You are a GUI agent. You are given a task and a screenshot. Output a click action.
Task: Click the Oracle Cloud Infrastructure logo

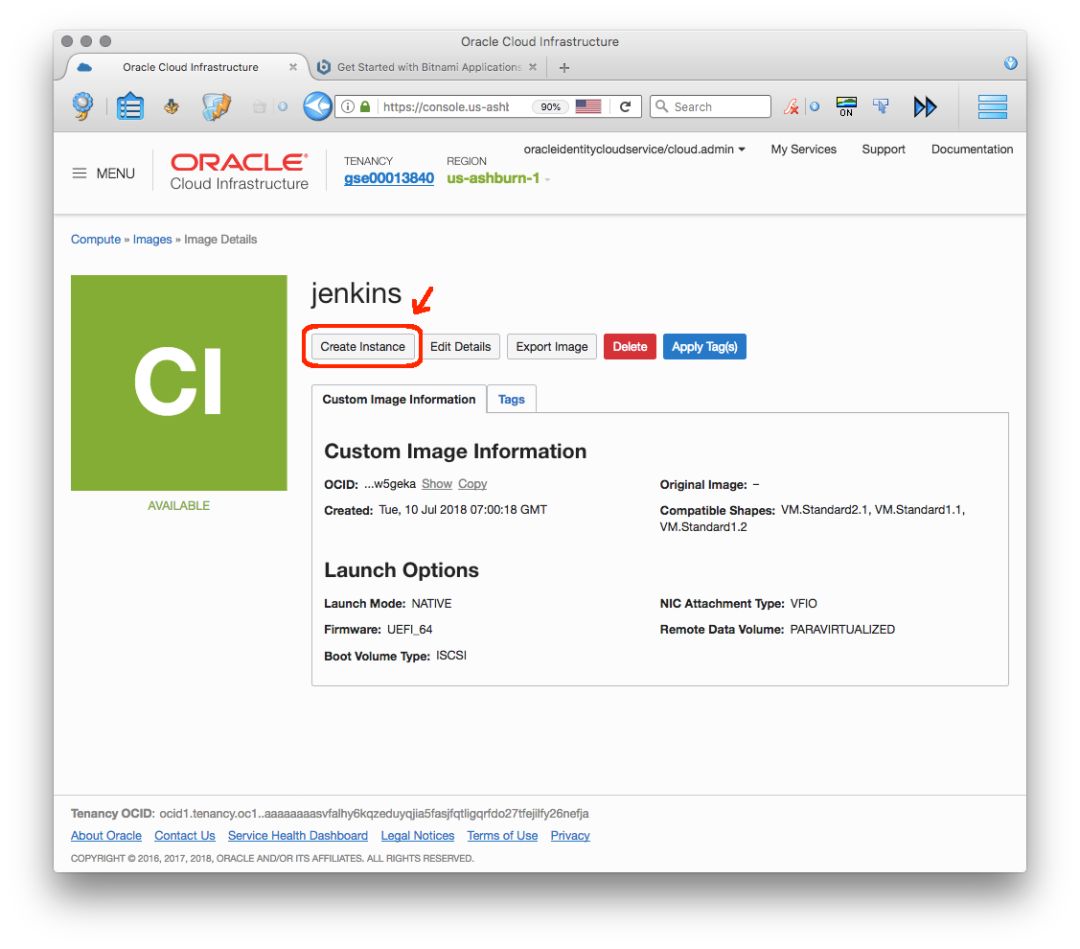tap(239, 171)
